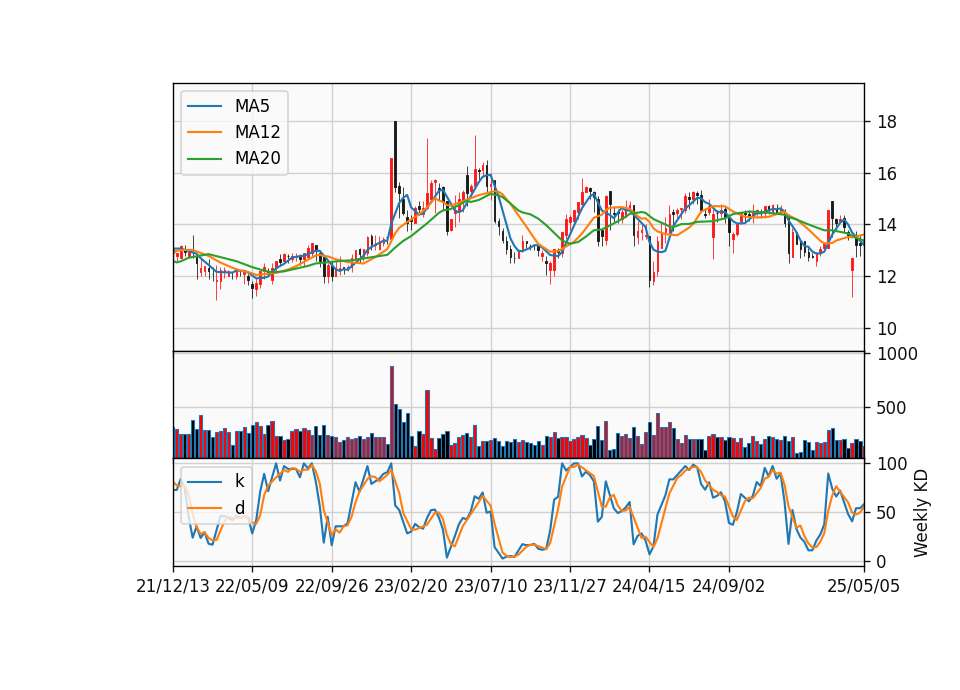This screenshot has width=960, height=690.
Task: Click the KD axis value 50
Action: 887,512
